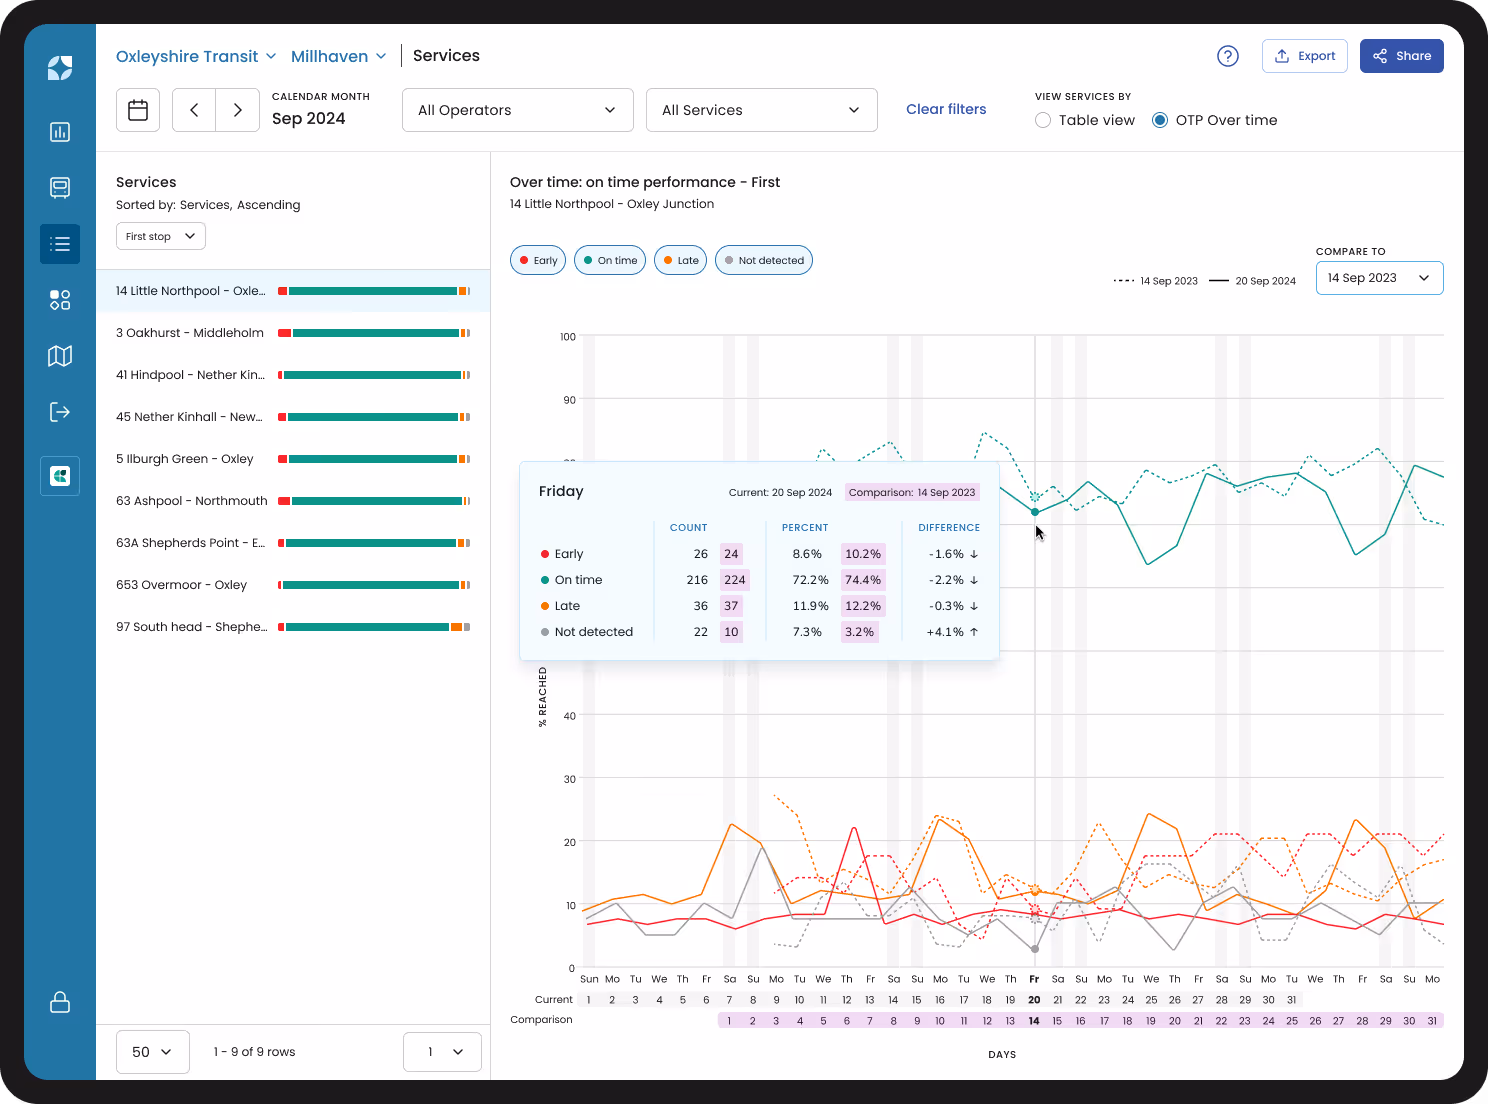Click the Clear filters link
The height and width of the screenshot is (1104, 1488).
coord(945,109)
